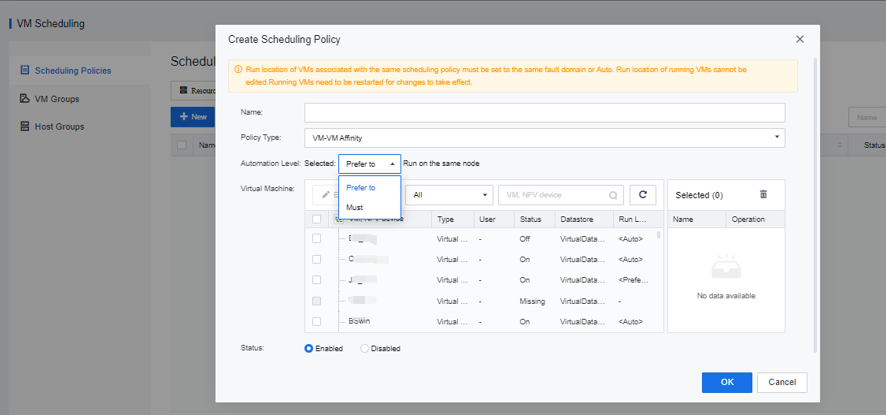Click the BSwin VM name

[359, 321]
